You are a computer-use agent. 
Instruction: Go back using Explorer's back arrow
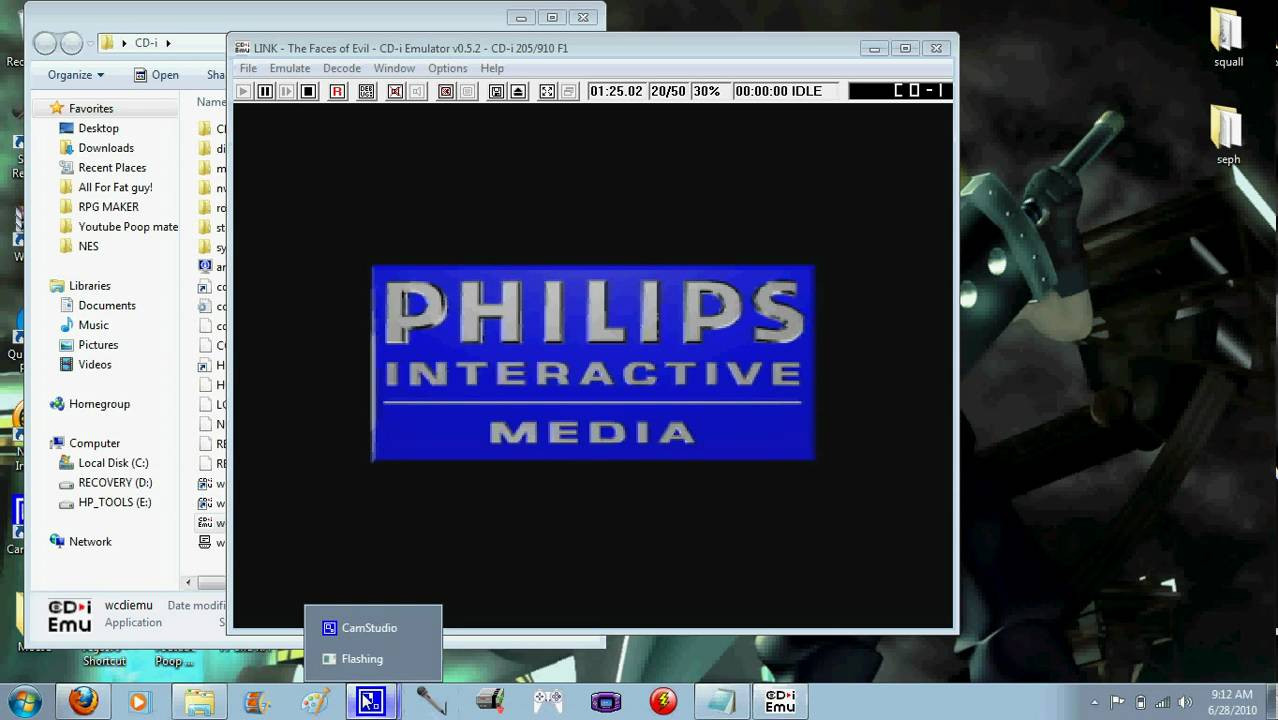pyautogui.click(x=45, y=43)
